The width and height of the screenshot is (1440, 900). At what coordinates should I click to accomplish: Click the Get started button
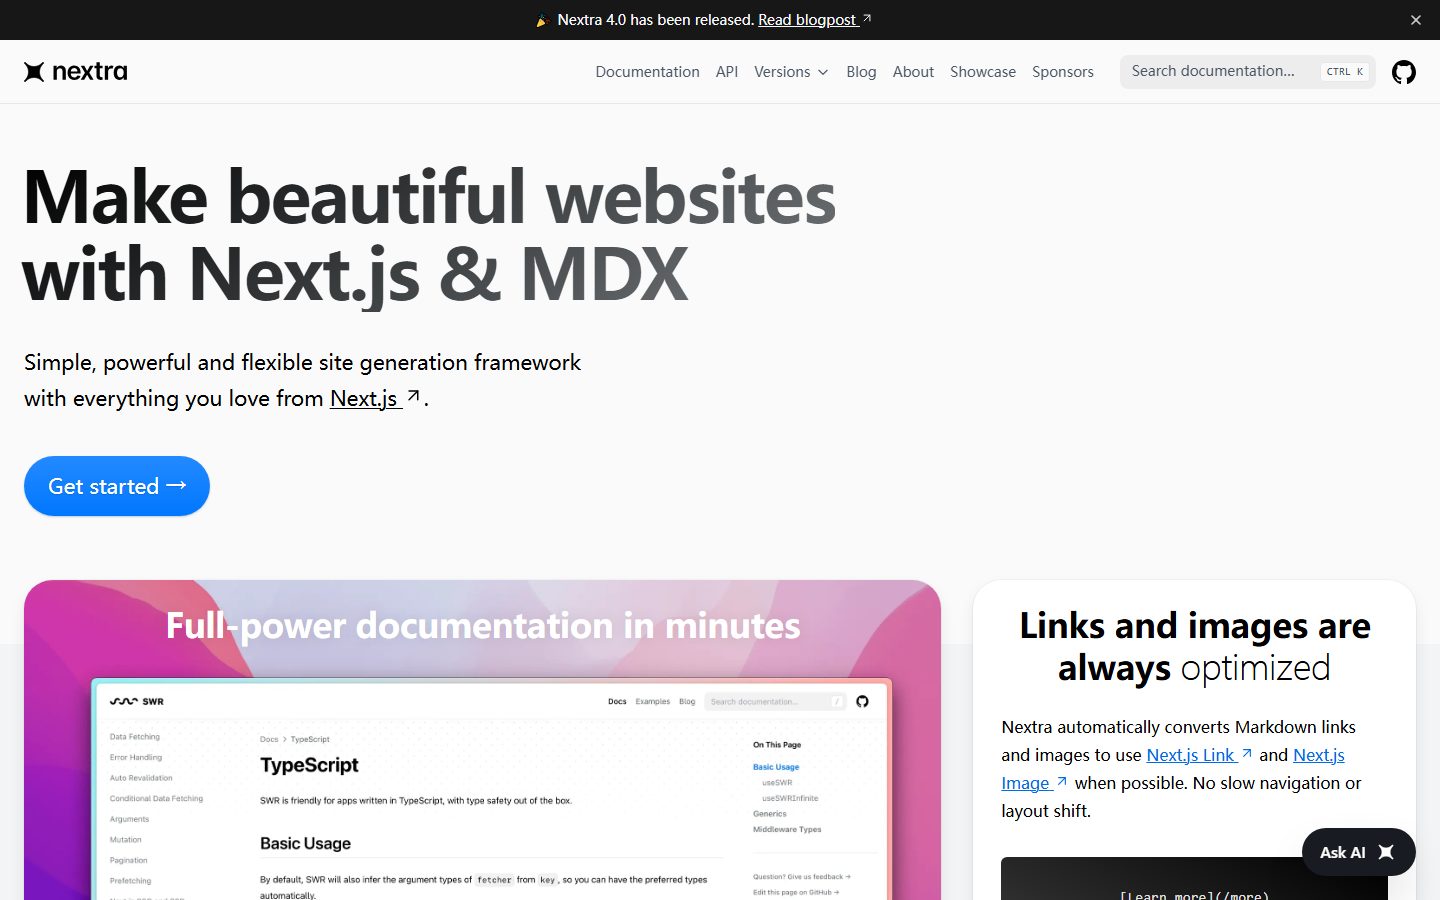click(x=117, y=486)
